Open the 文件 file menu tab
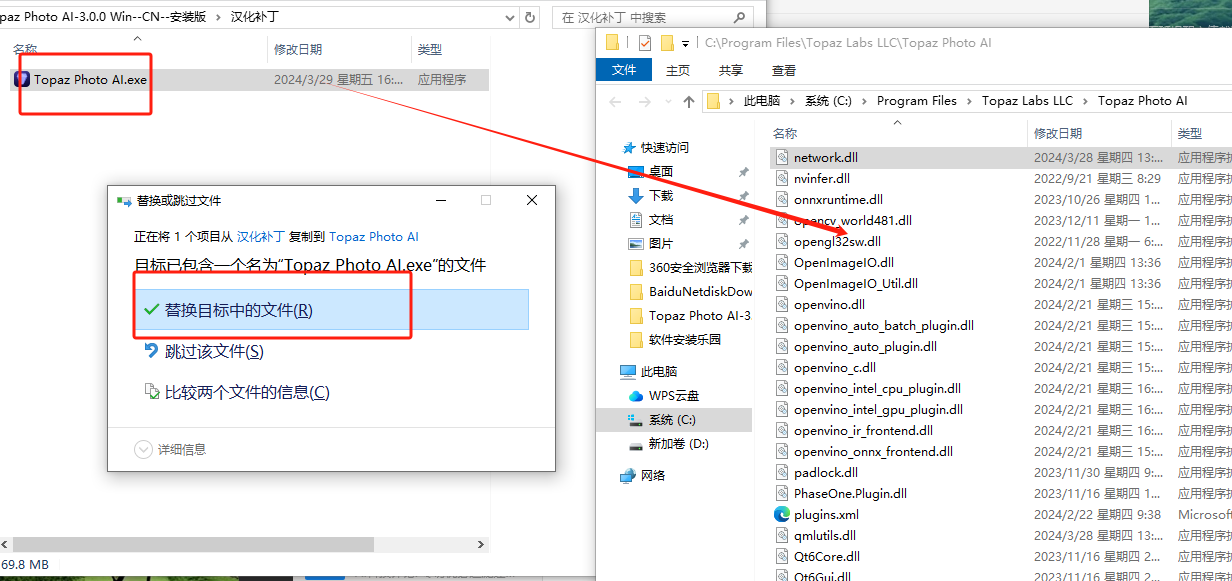The height and width of the screenshot is (581, 1232). 624,70
